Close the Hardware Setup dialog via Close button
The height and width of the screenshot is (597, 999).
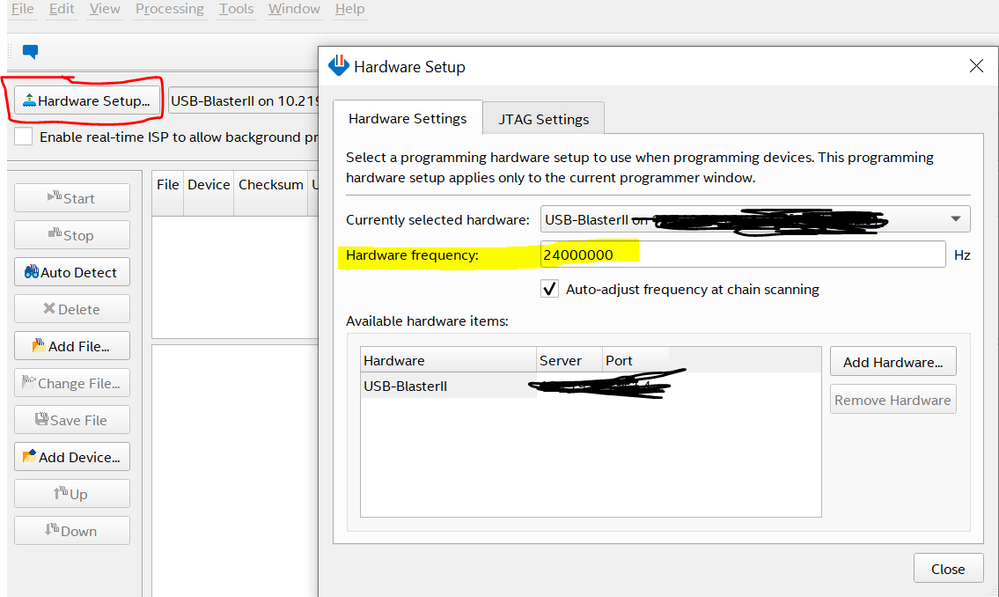tap(948, 569)
